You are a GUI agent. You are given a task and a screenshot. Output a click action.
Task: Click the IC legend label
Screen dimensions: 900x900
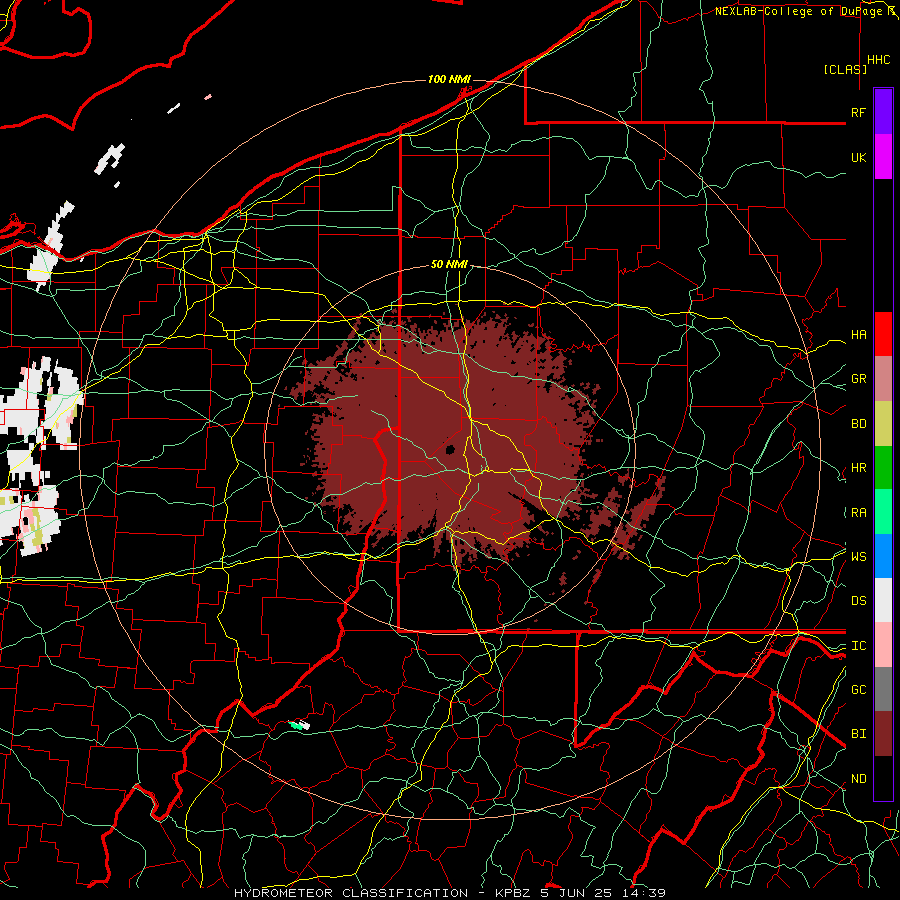click(x=858, y=646)
